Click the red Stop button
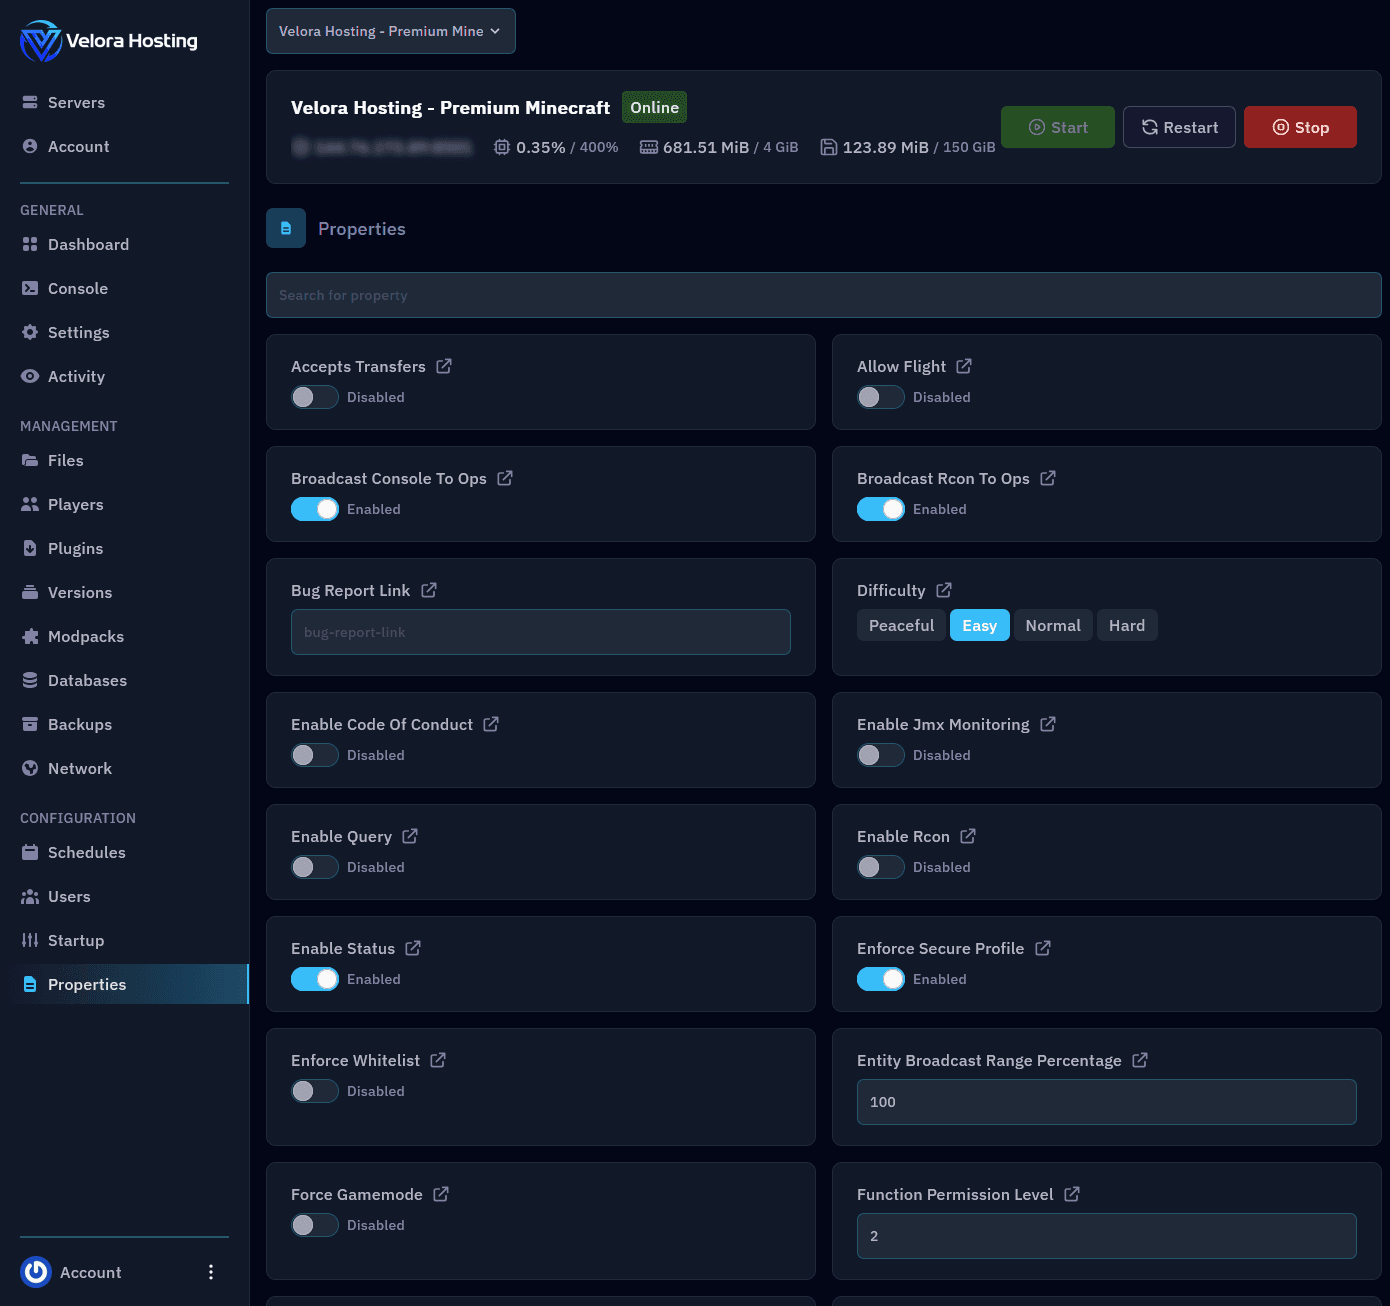The width and height of the screenshot is (1390, 1306). pyautogui.click(x=1299, y=127)
